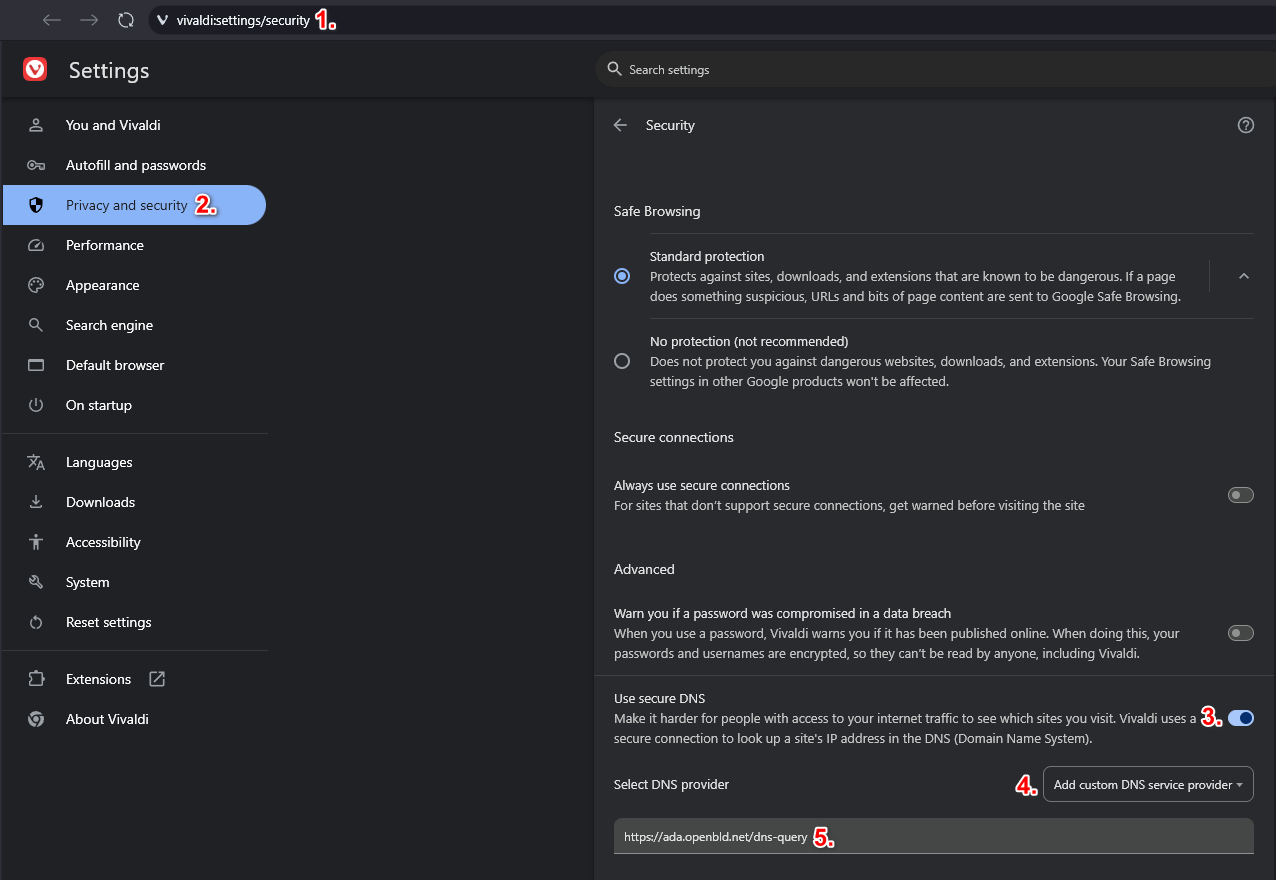This screenshot has height=880, width=1276.
Task: Open About Vivaldi page
Action: 107,719
